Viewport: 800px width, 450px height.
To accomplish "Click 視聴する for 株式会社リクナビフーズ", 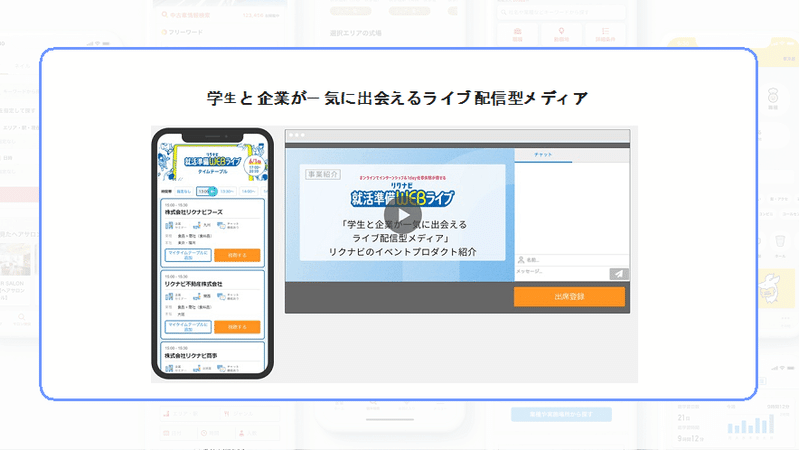I will pyautogui.click(x=237, y=255).
